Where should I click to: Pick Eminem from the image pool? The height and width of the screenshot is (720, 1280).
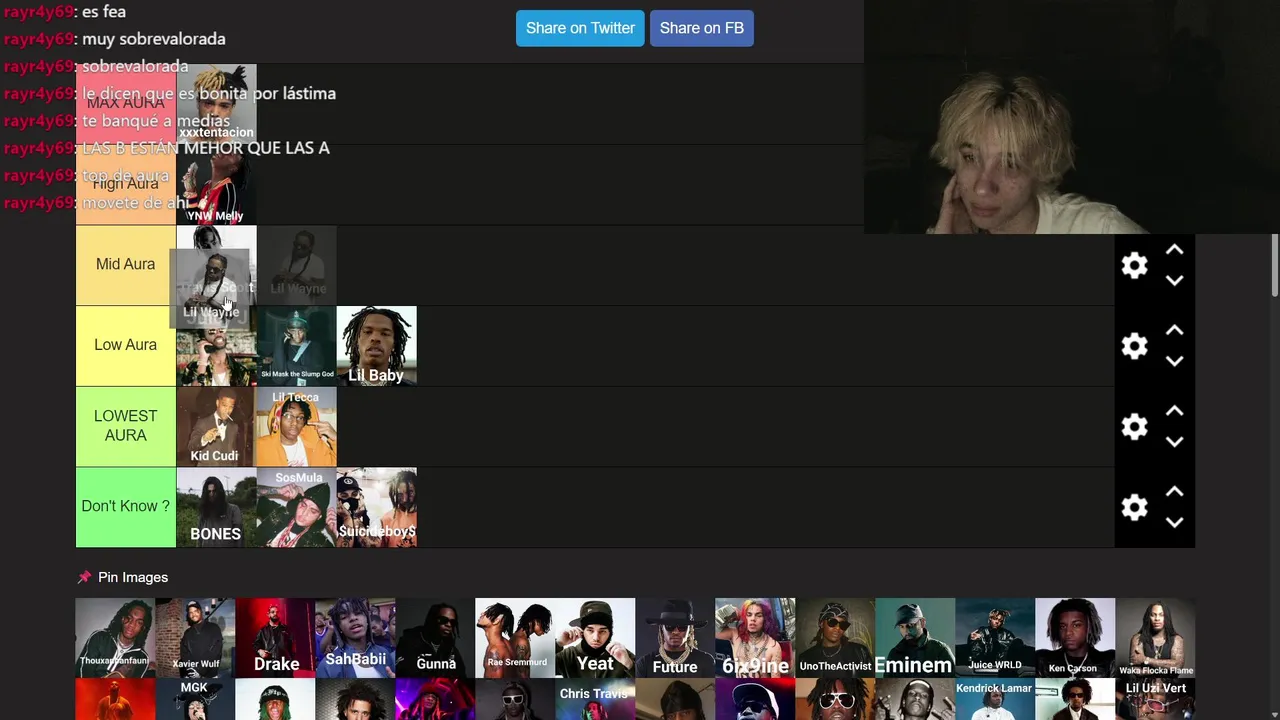(915, 638)
